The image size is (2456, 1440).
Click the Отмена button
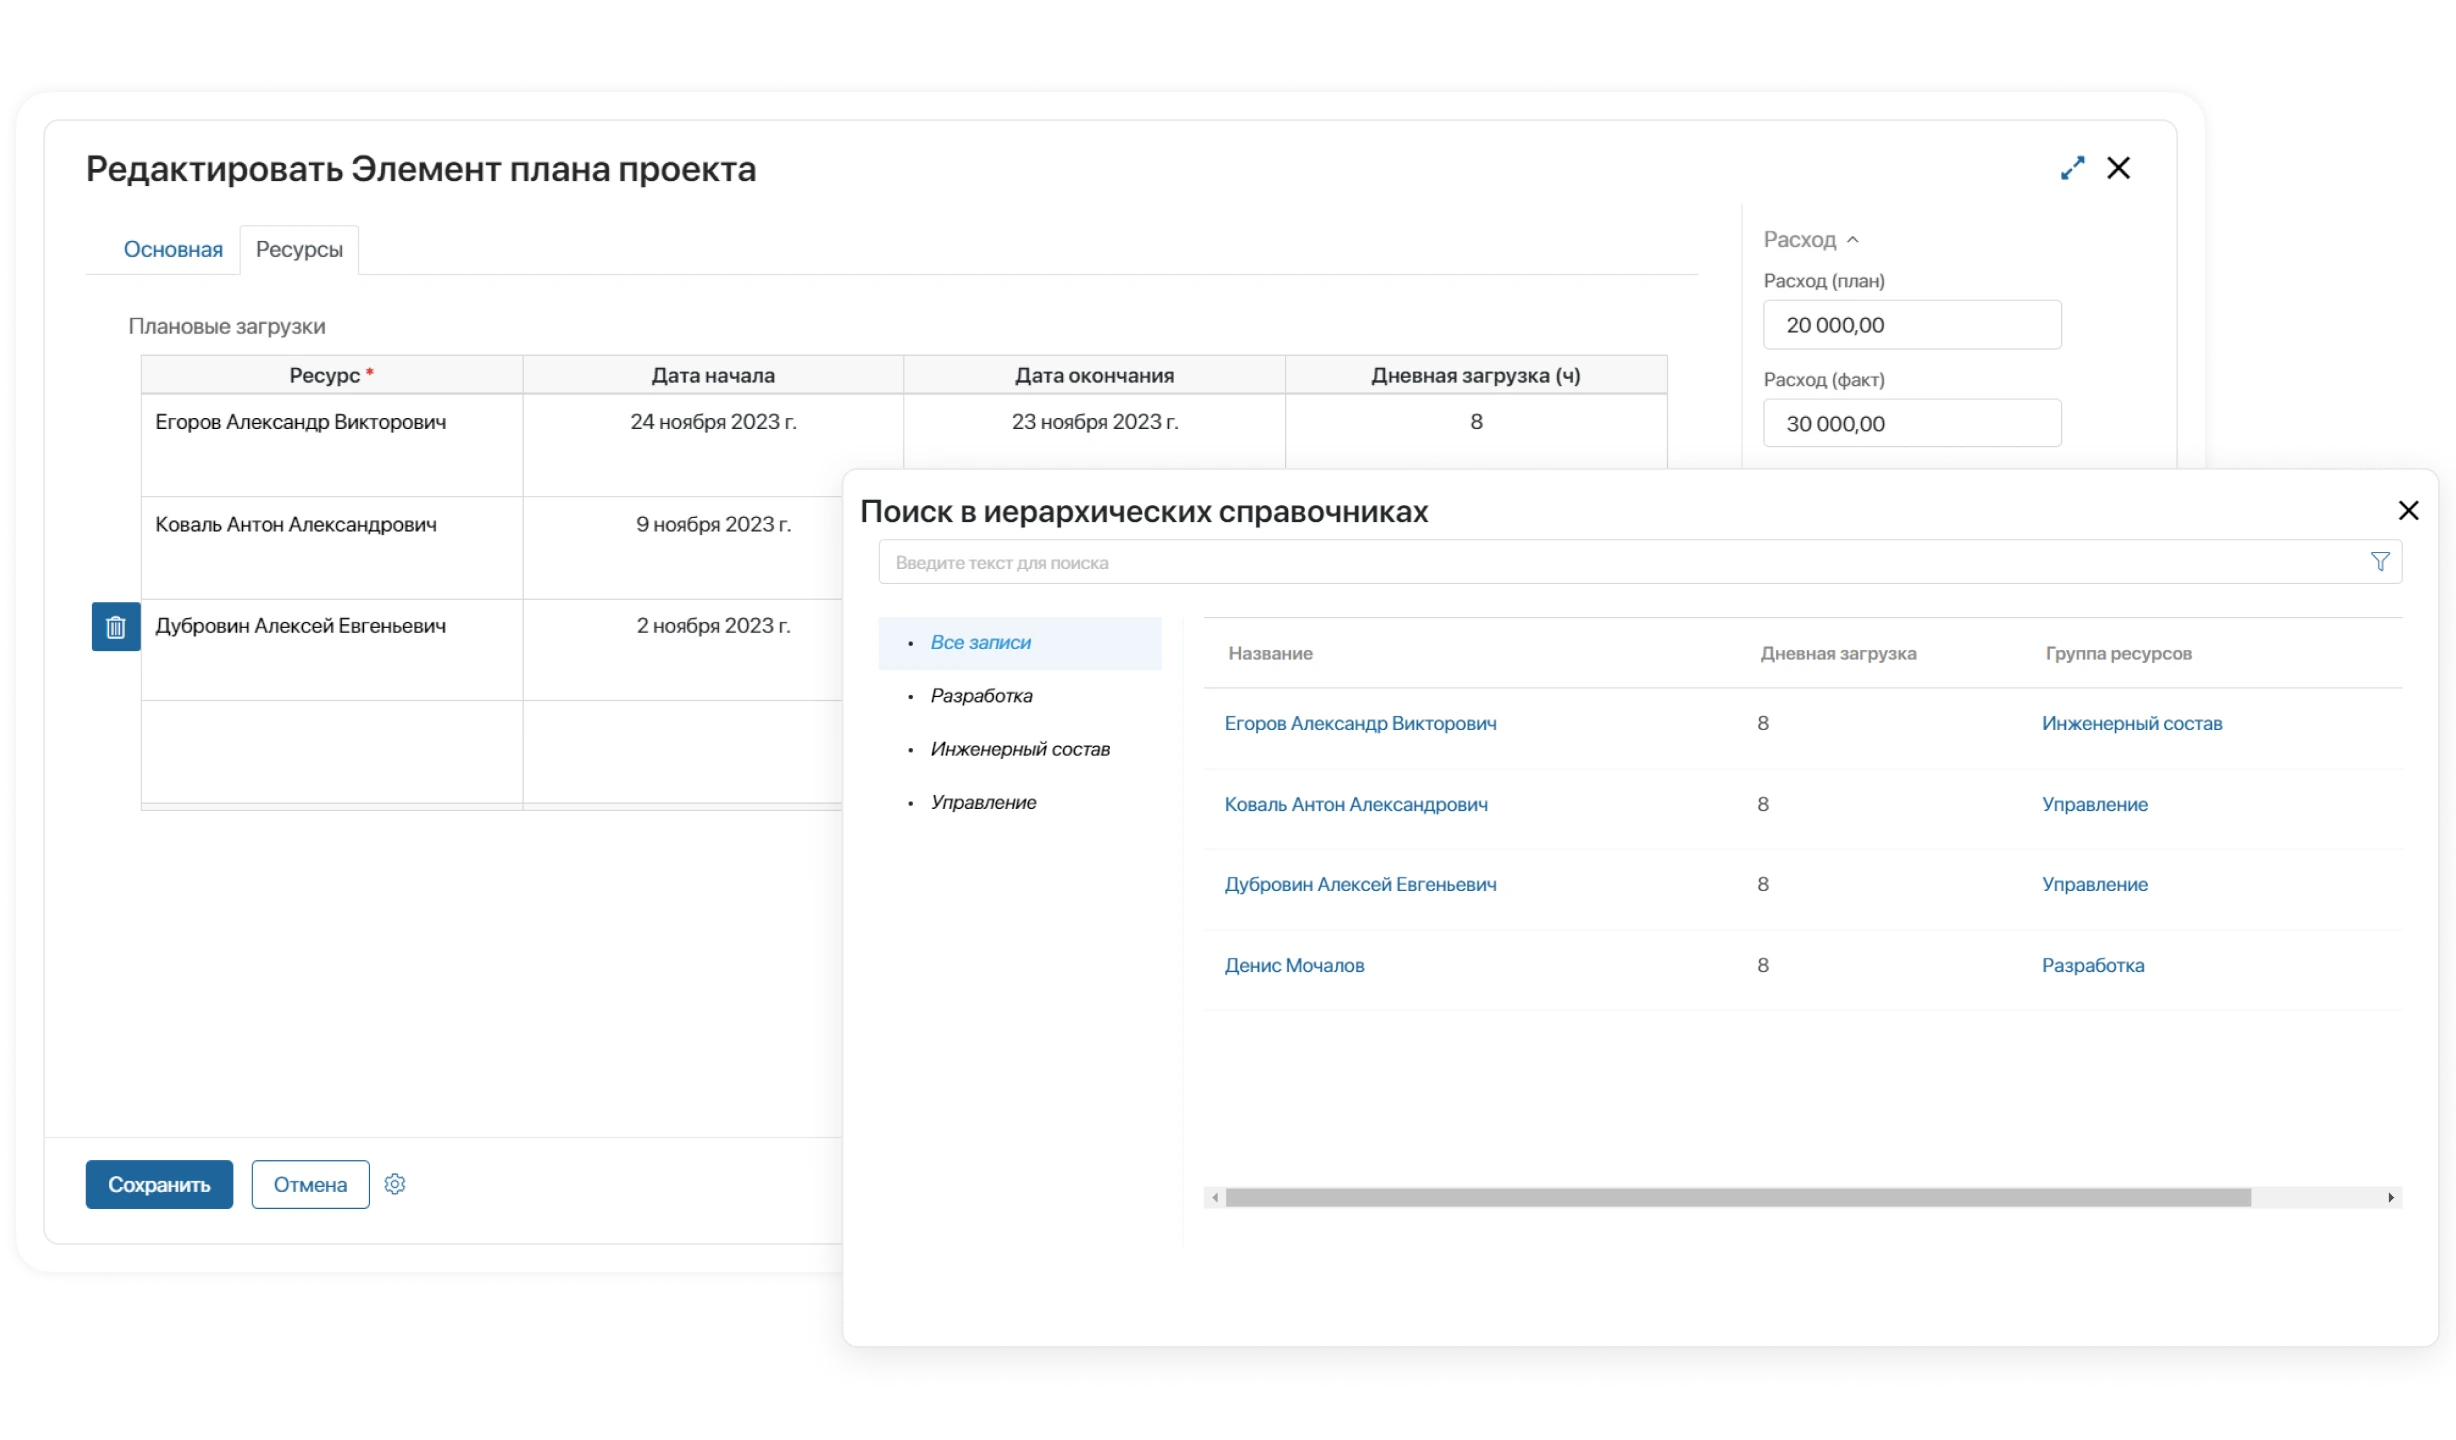[310, 1184]
